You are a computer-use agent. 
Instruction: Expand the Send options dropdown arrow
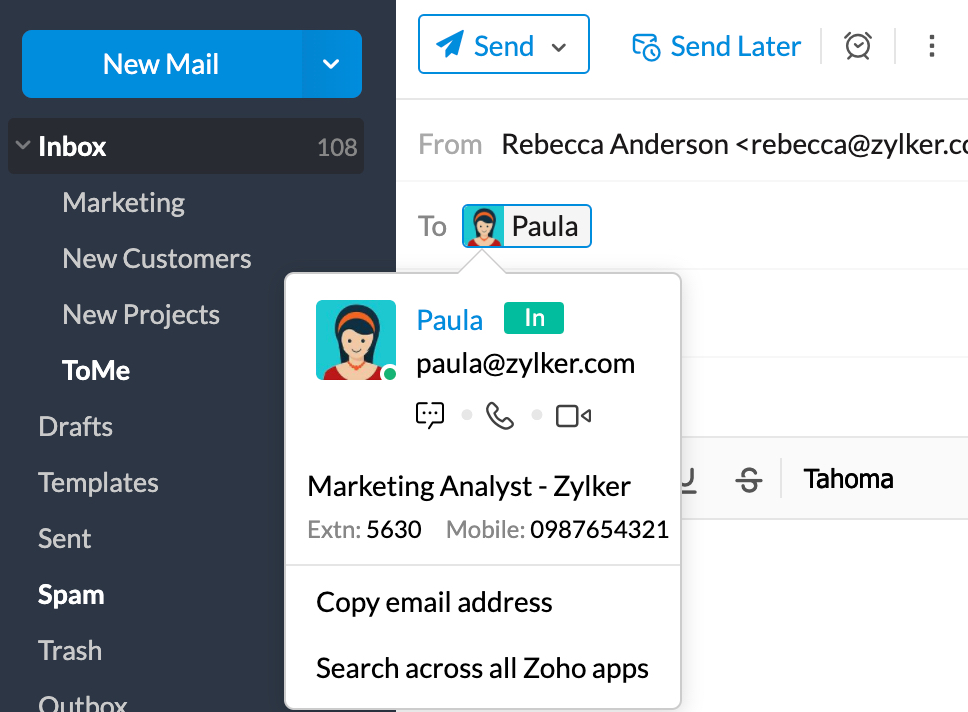coord(560,47)
